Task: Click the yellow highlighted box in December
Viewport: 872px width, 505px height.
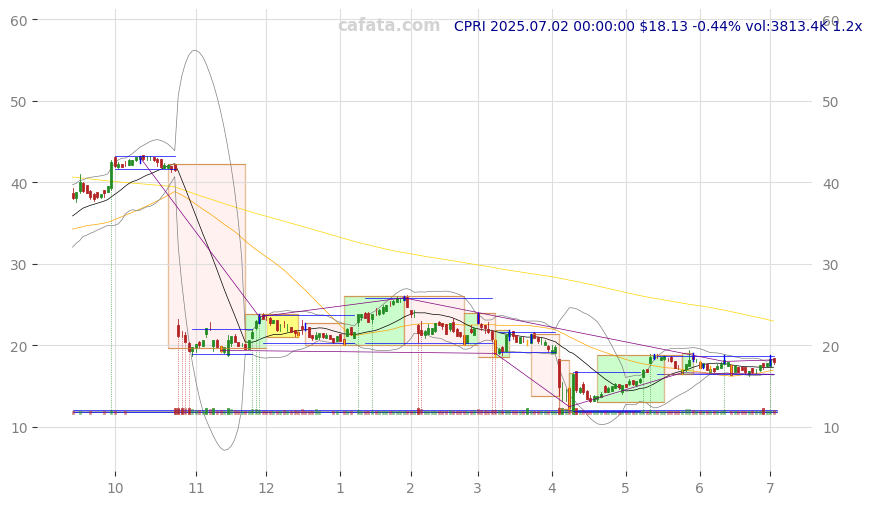Action: 283,325
